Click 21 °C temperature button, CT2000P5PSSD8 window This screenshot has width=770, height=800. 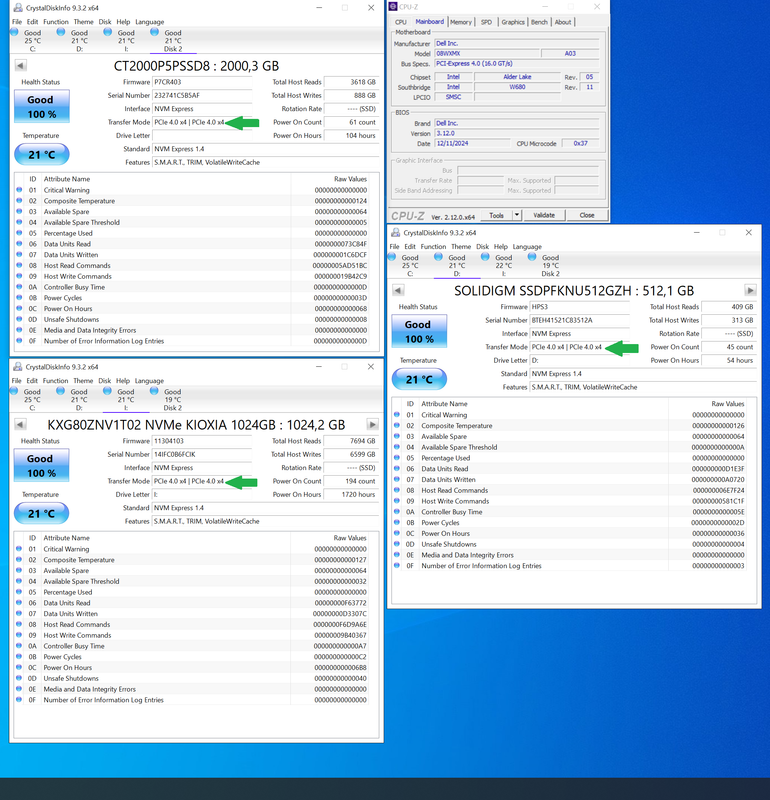[x=41, y=154]
